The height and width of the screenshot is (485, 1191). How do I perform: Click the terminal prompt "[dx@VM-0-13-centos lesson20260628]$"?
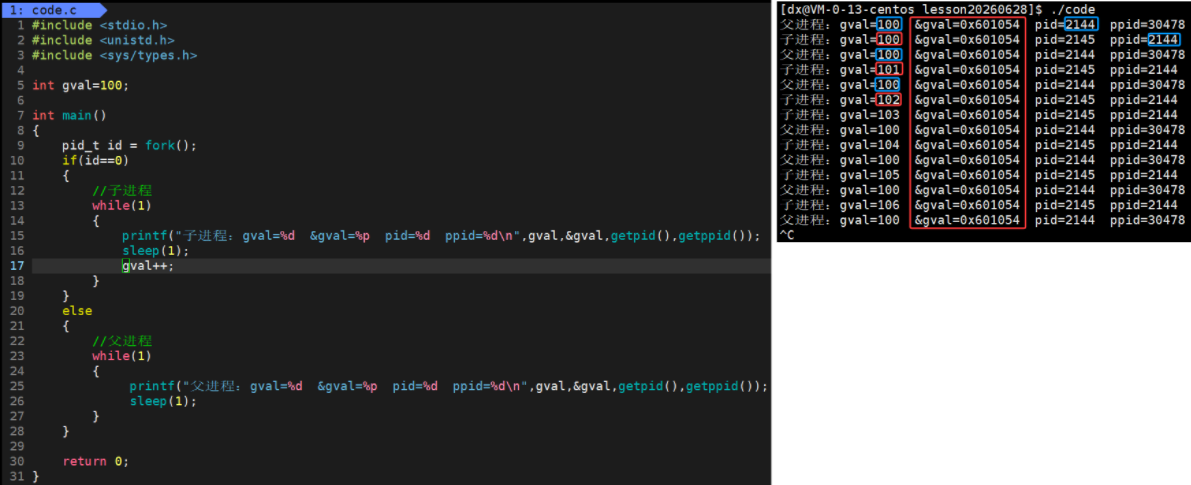(x=911, y=9)
